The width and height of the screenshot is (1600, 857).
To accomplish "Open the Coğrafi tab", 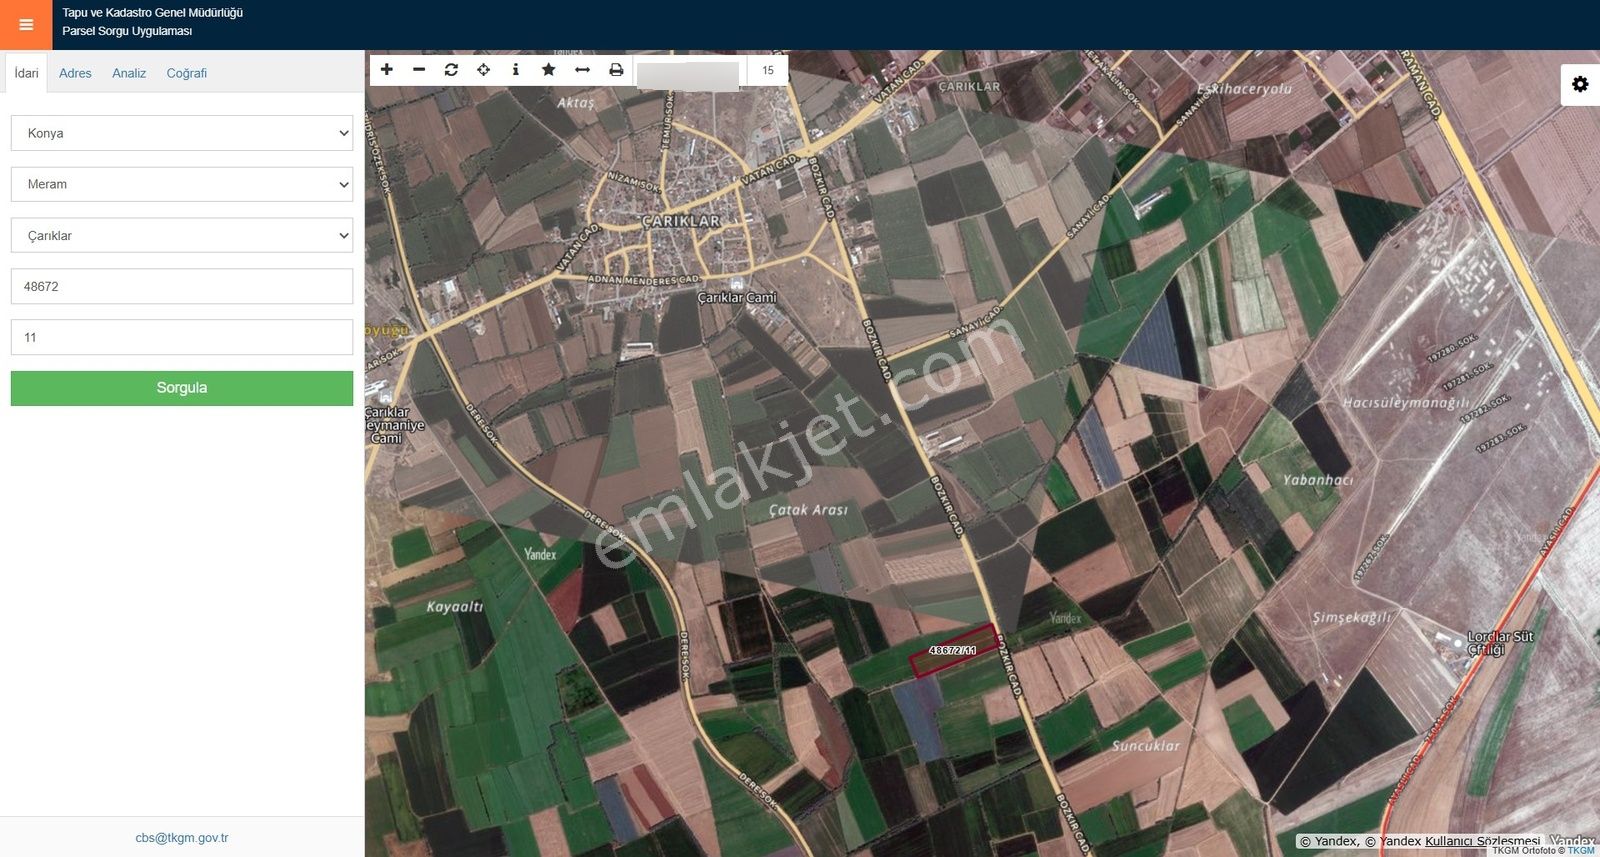I will tap(186, 73).
